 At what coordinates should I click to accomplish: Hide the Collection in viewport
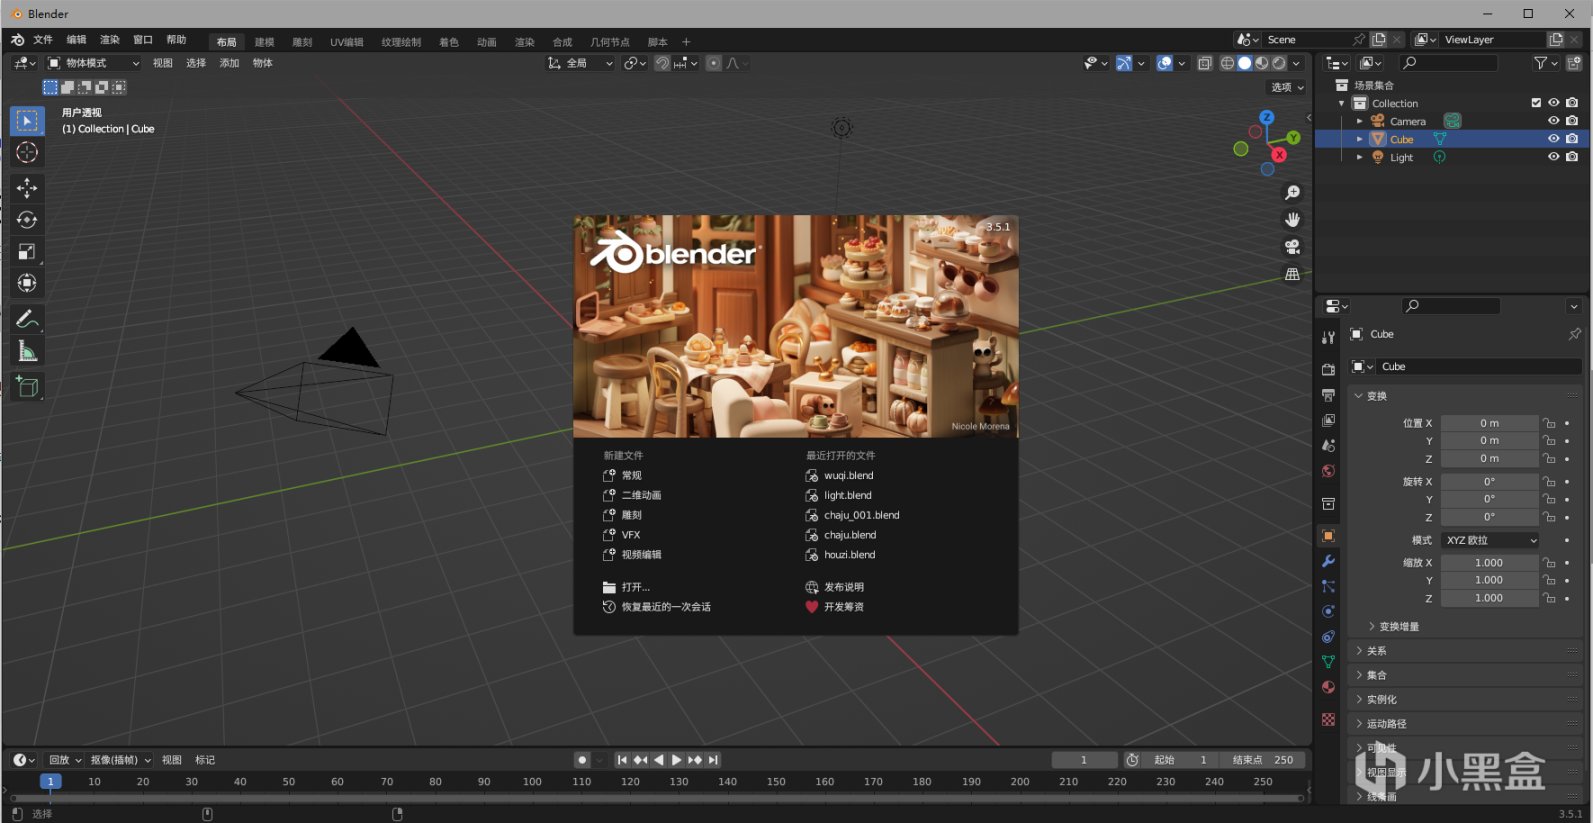(x=1553, y=103)
